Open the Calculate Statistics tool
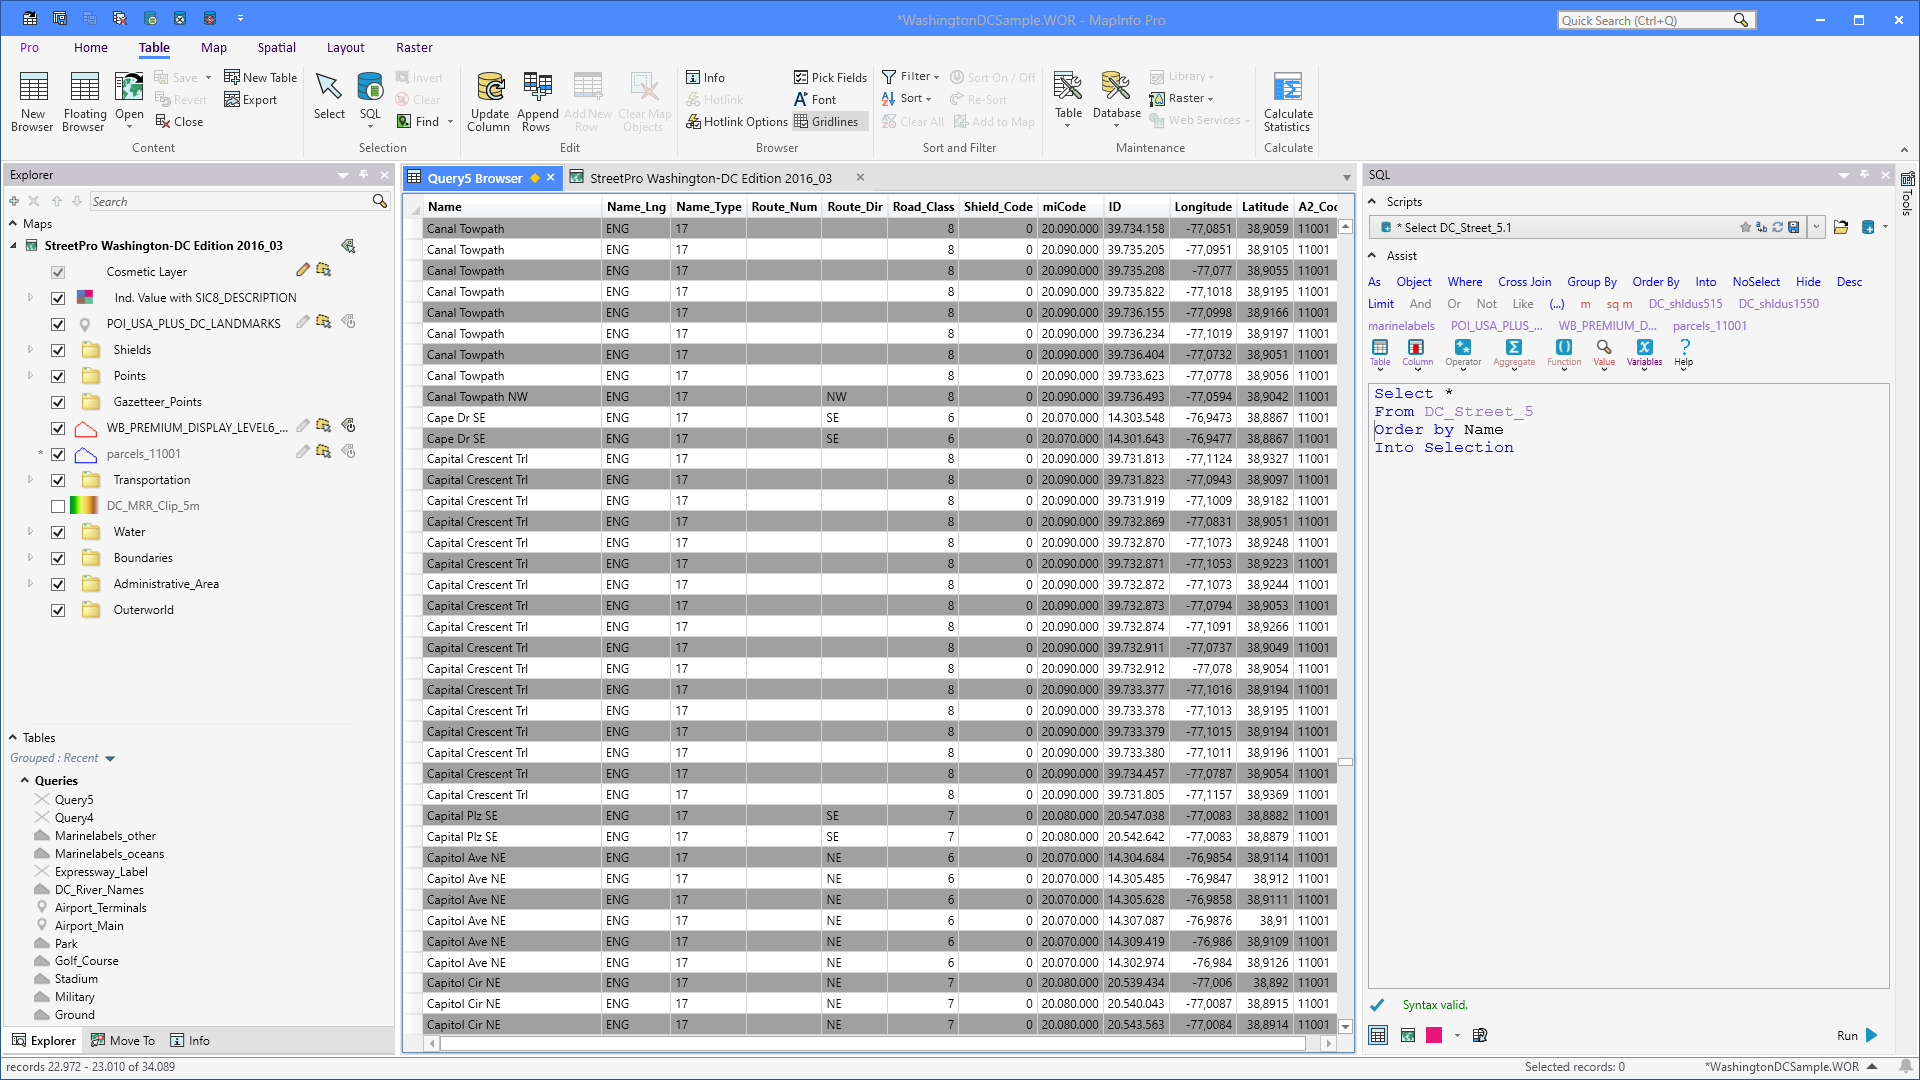 1287,100
